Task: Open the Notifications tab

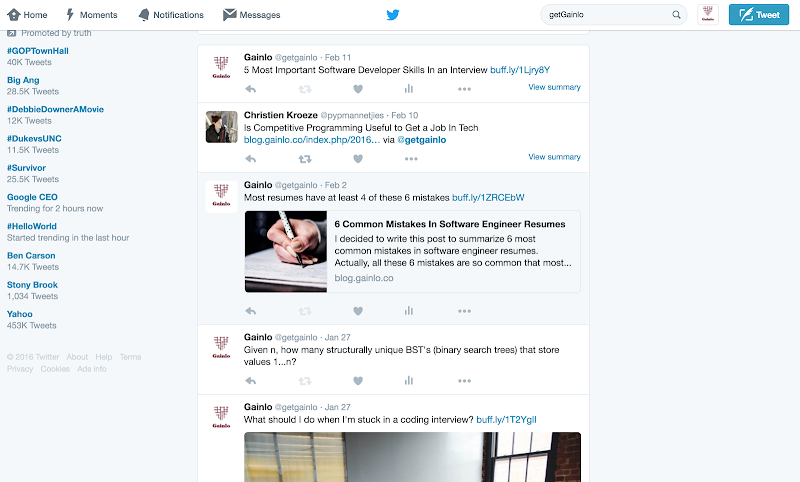Action: (171, 15)
